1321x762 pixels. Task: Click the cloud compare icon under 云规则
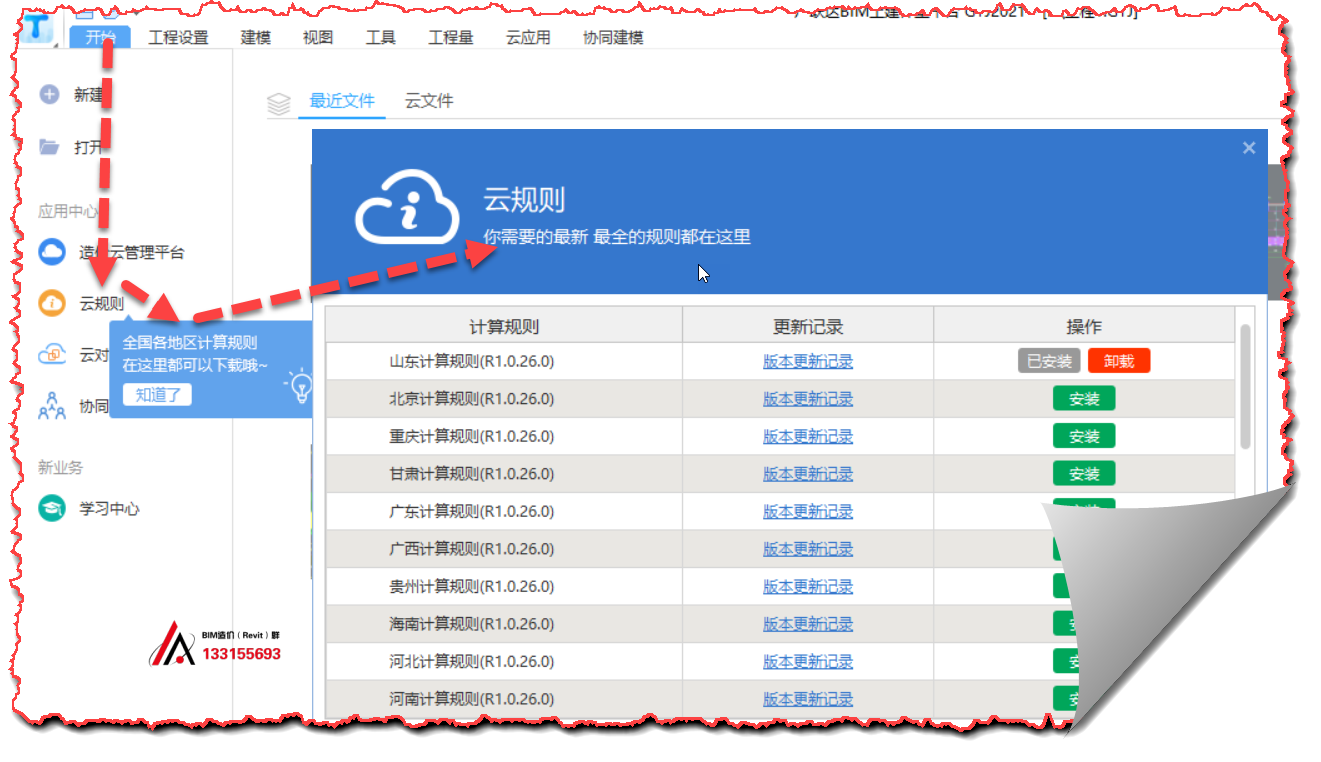51,354
